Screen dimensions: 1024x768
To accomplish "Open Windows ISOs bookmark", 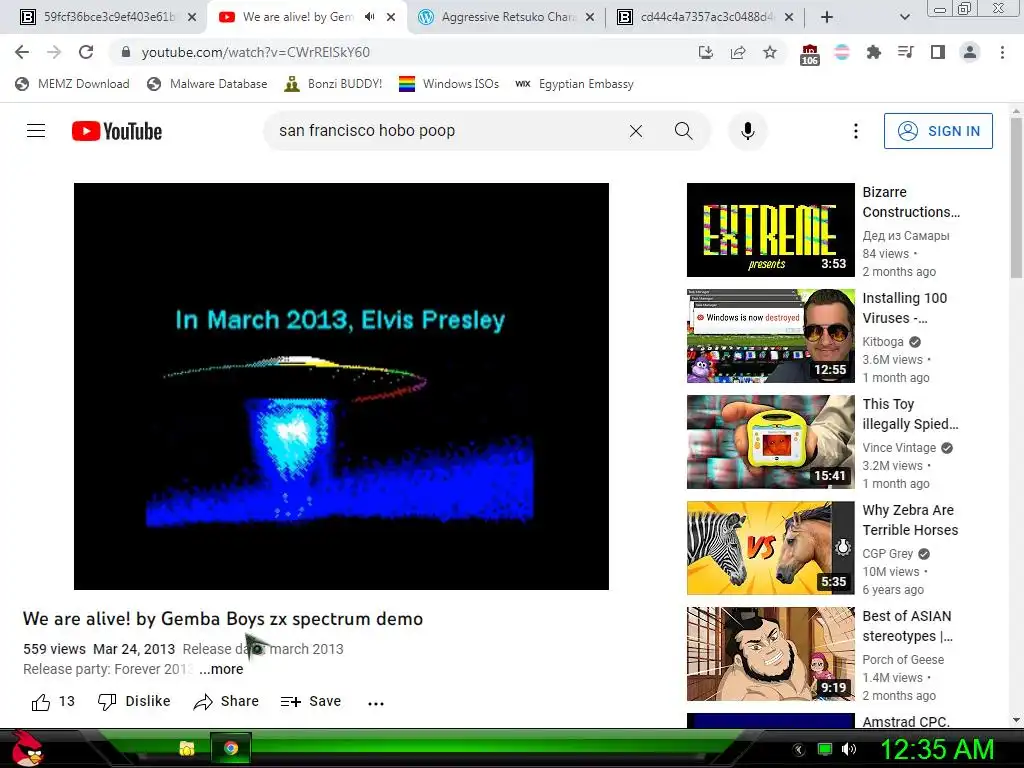I will tap(449, 84).
